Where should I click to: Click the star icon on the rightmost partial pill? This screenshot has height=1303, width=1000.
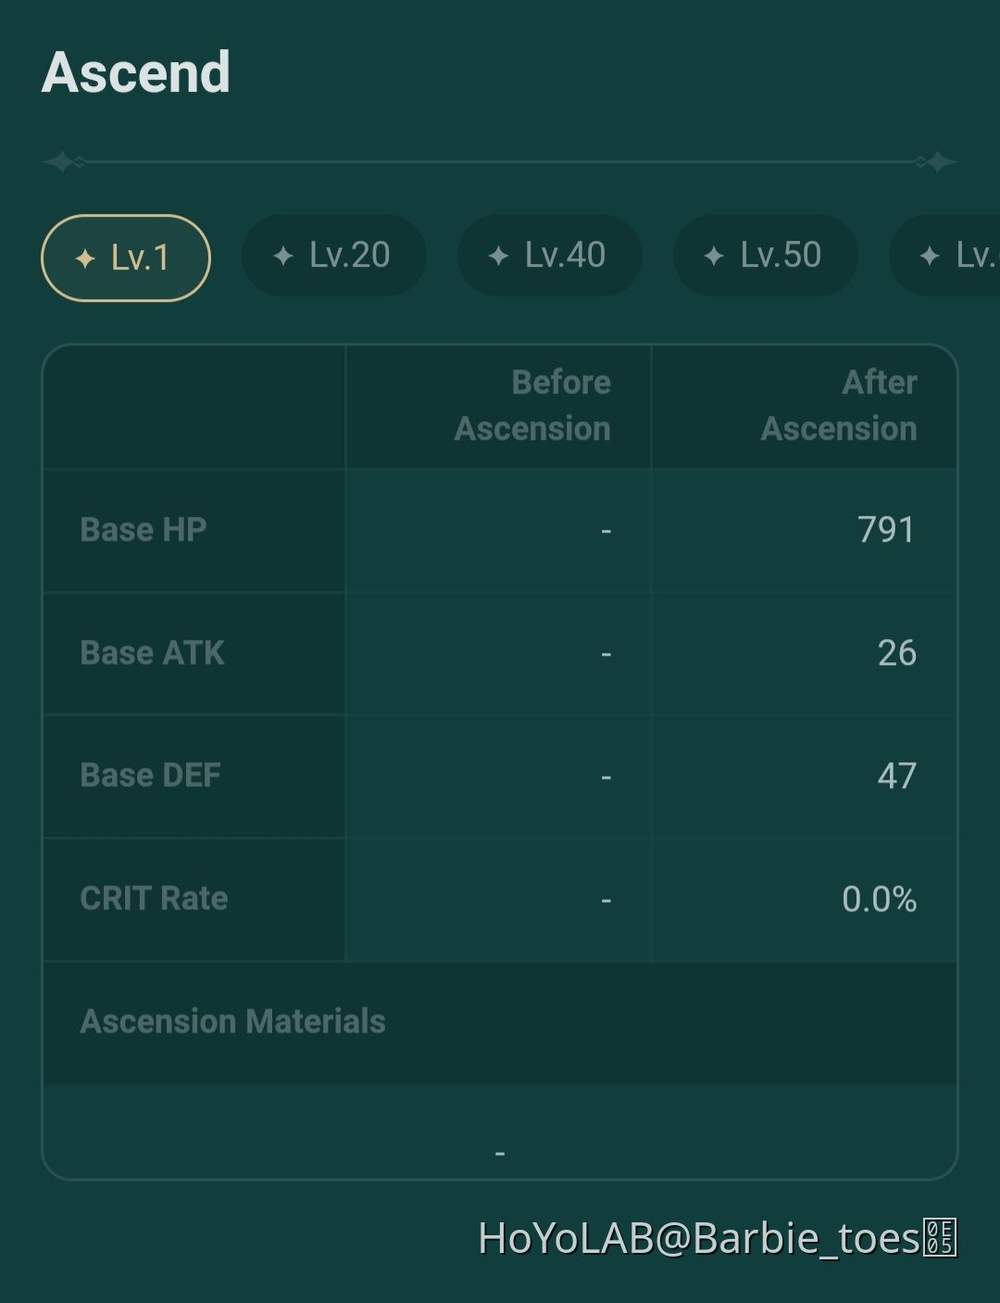pos(931,256)
